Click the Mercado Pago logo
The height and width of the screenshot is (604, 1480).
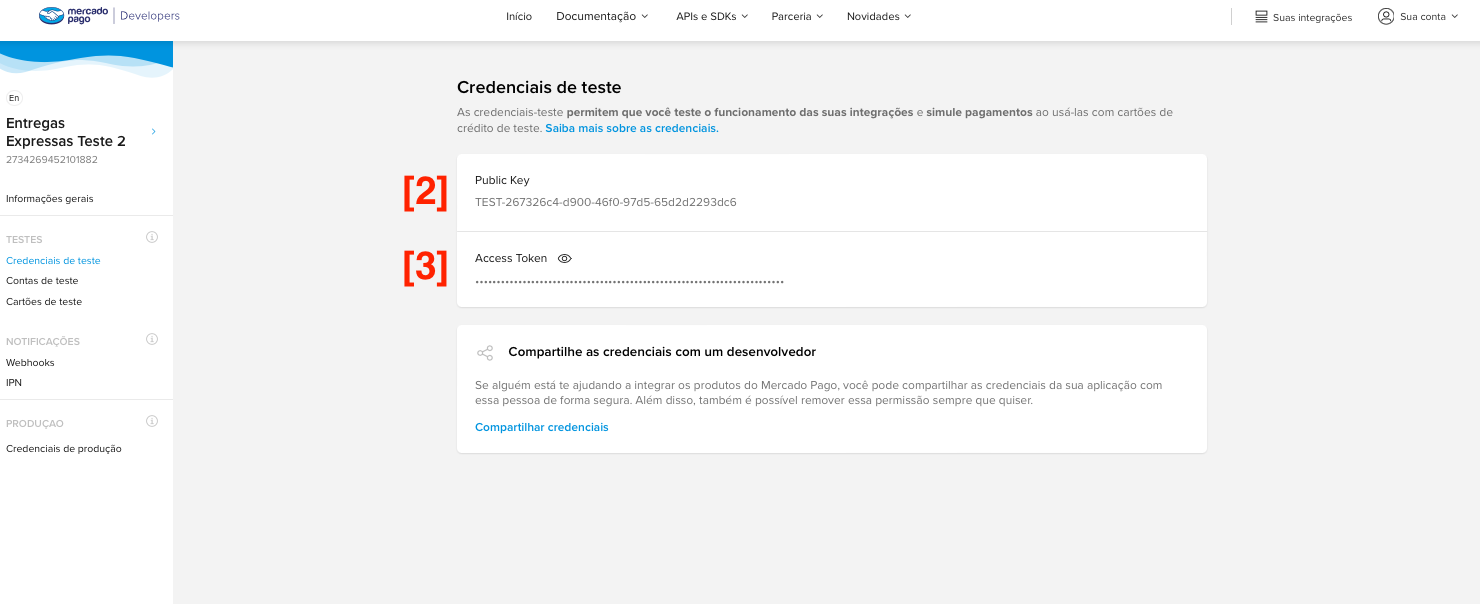(x=73, y=16)
